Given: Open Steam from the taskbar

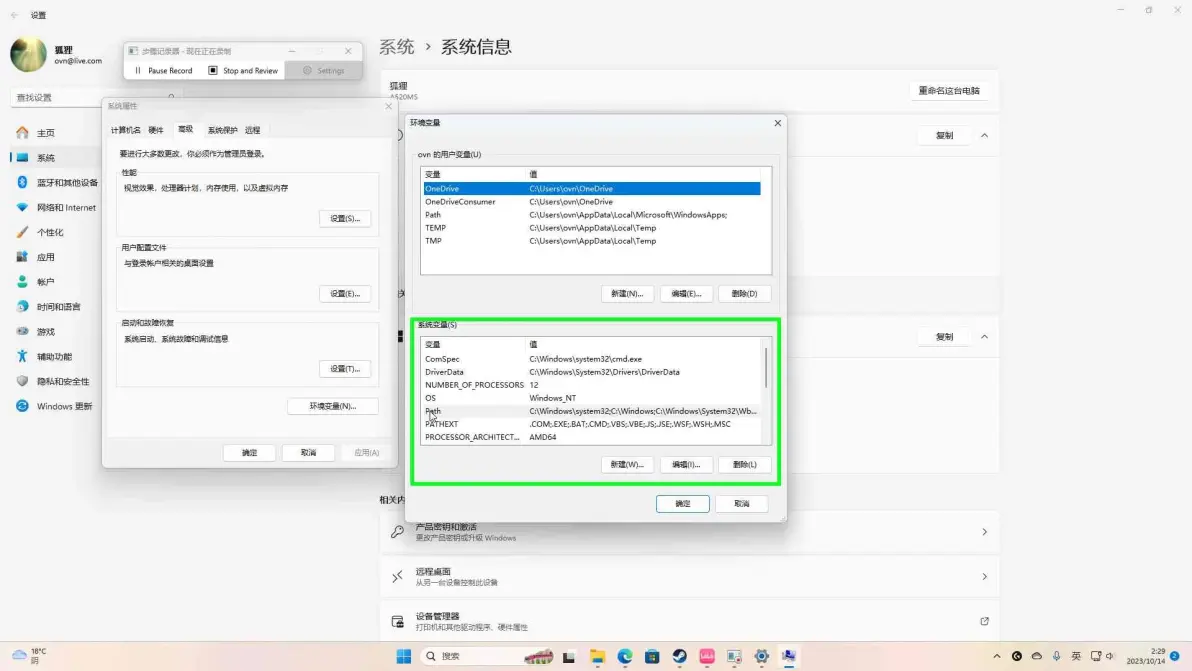Looking at the screenshot, I should coord(680,656).
